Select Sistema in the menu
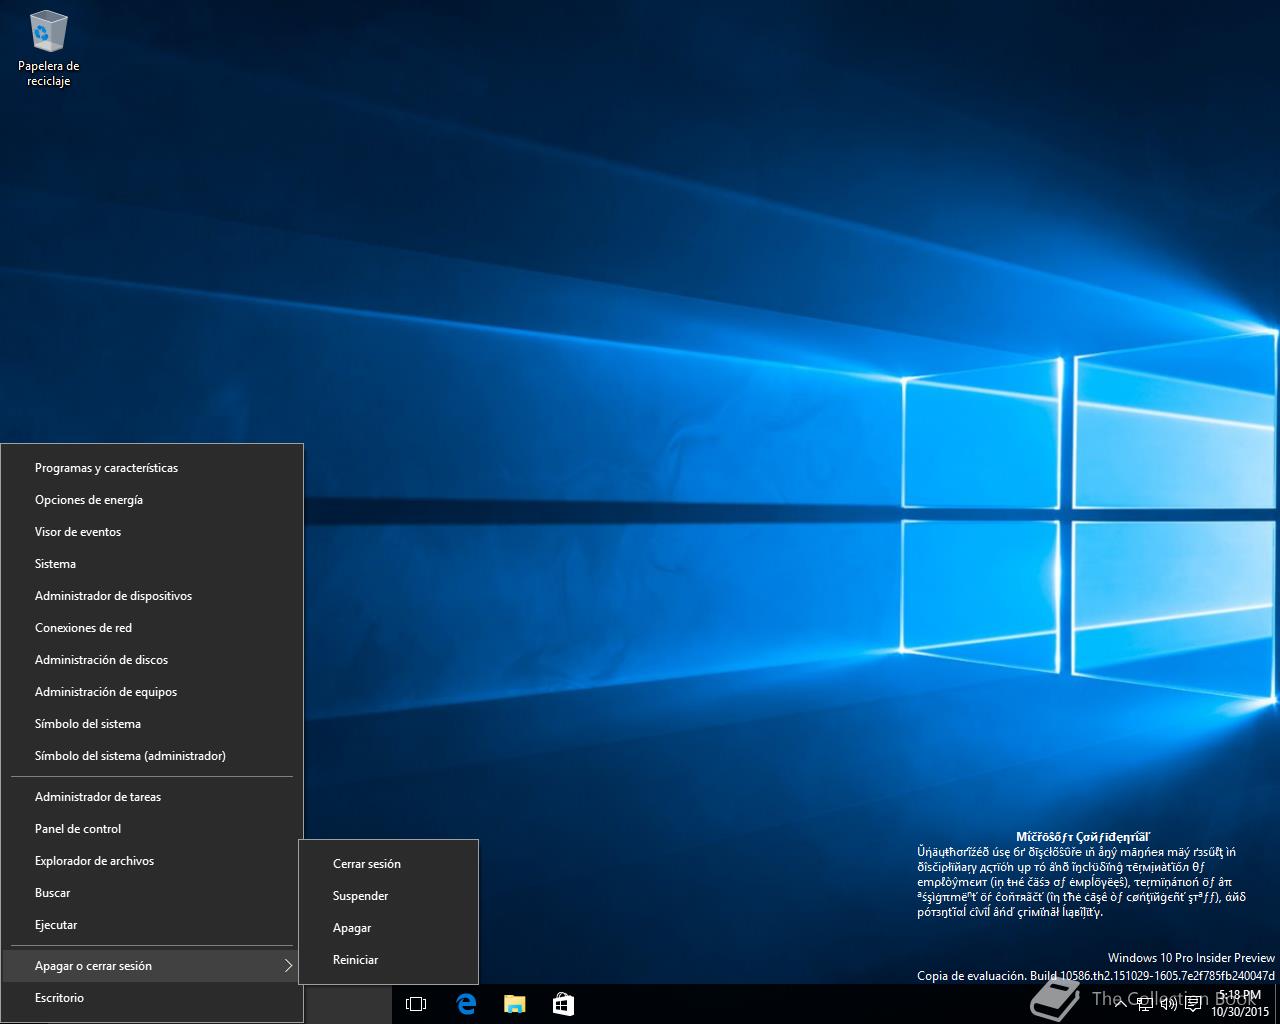The width and height of the screenshot is (1280, 1024). click(152, 564)
